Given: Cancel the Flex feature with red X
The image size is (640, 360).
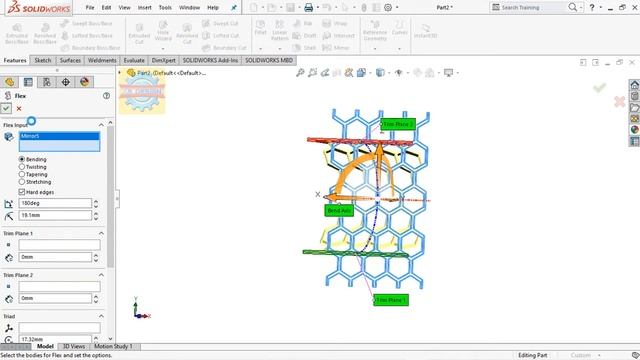Looking at the screenshot, I should coord(19,109).
